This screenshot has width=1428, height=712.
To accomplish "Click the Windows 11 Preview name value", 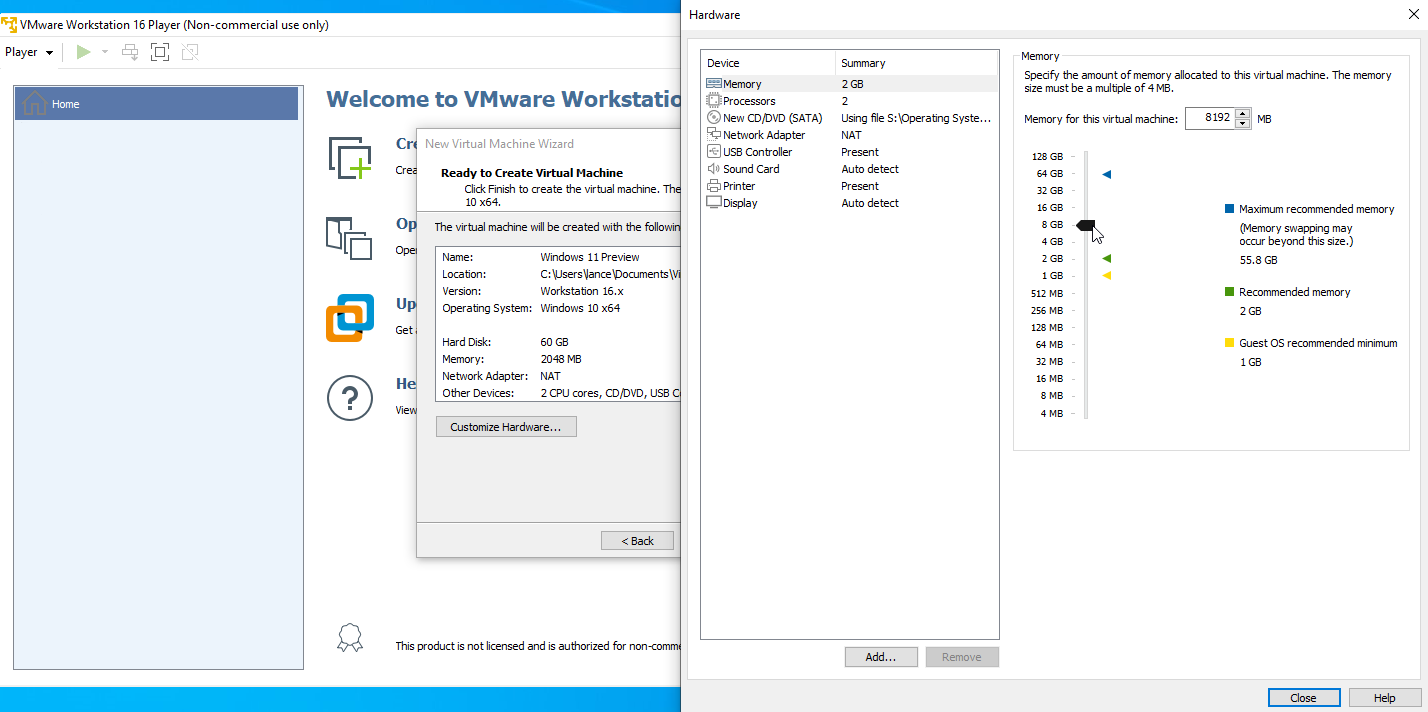I will [x=589, y=257].
